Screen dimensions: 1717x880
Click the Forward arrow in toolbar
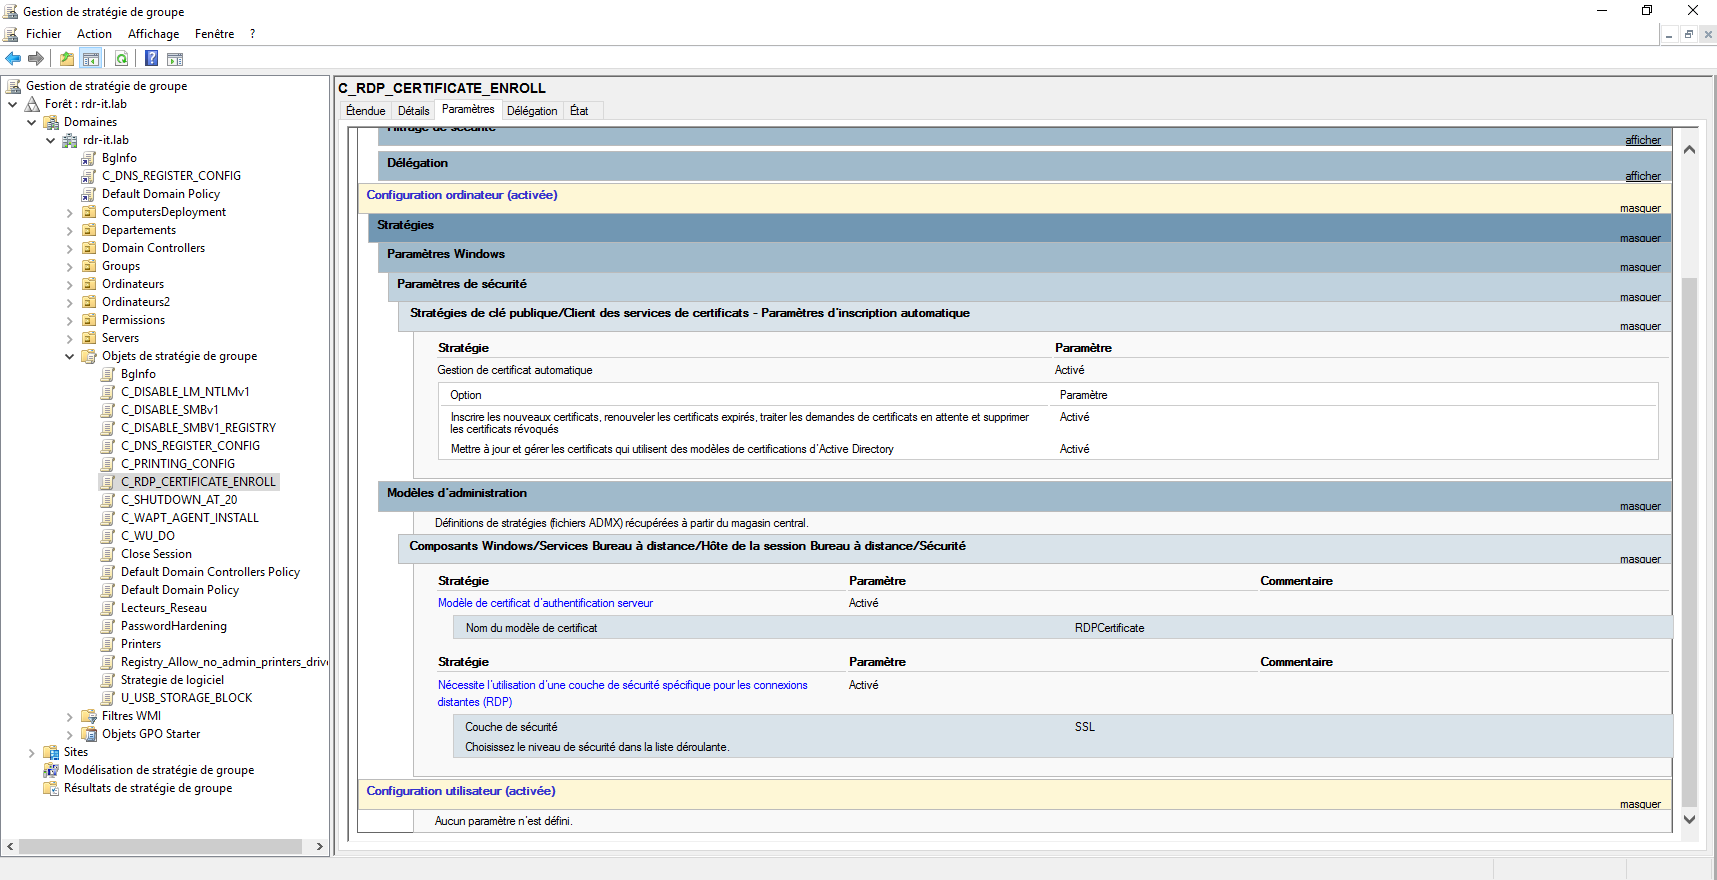point(36,59)
